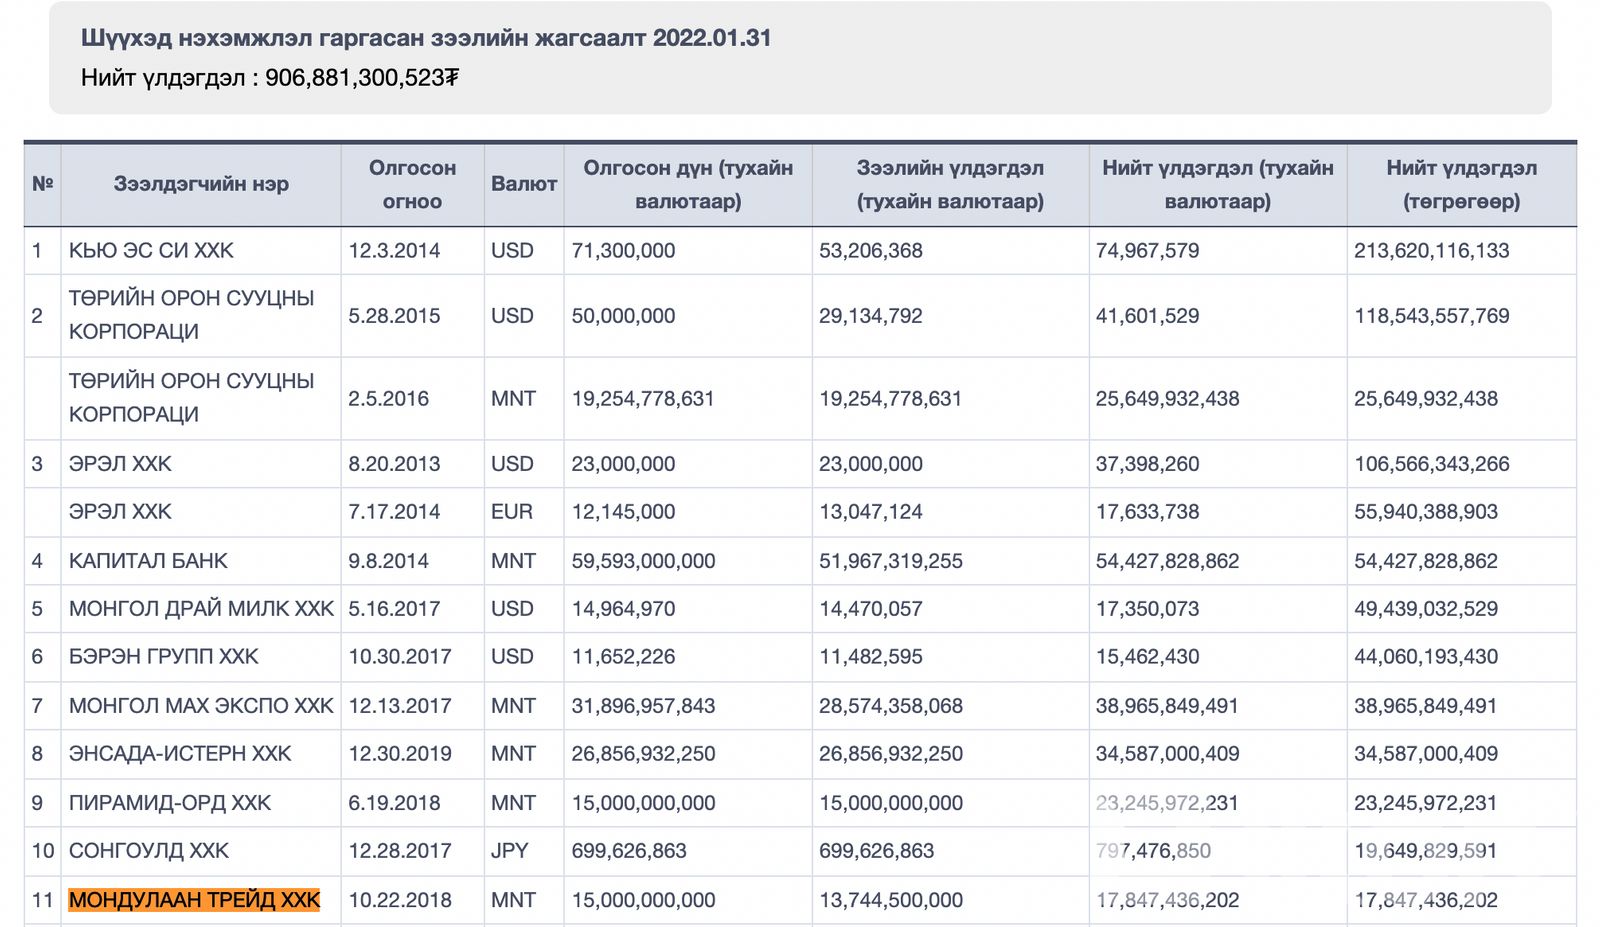
Task: Click the № column header
Action: pyautogui.click(x=42, y=184)
